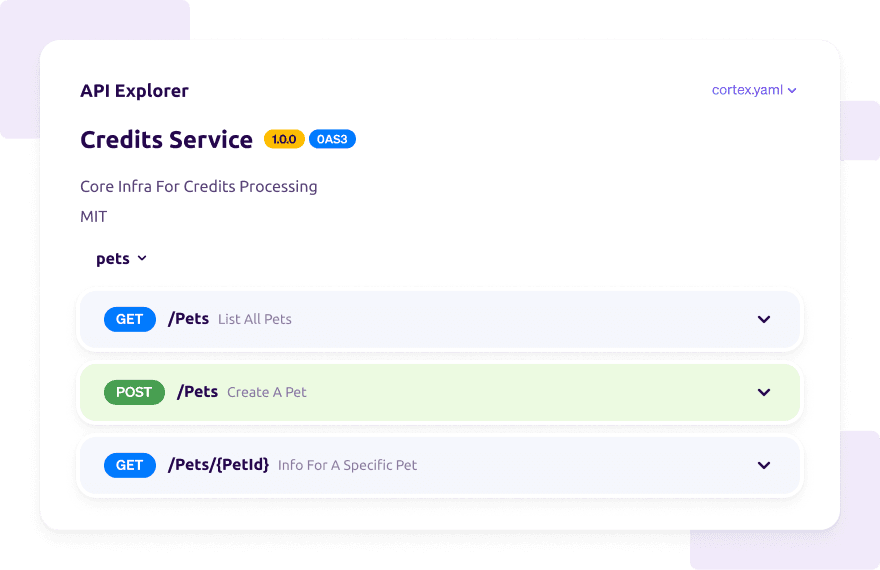
Task: Click the GET badge for /Pets/{PetId}
Action: pos(130,465)
